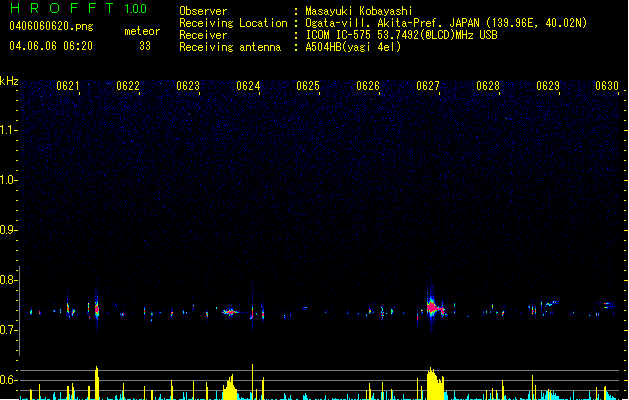
Task: Click the Receiving Location label
Action: point(233,23)
